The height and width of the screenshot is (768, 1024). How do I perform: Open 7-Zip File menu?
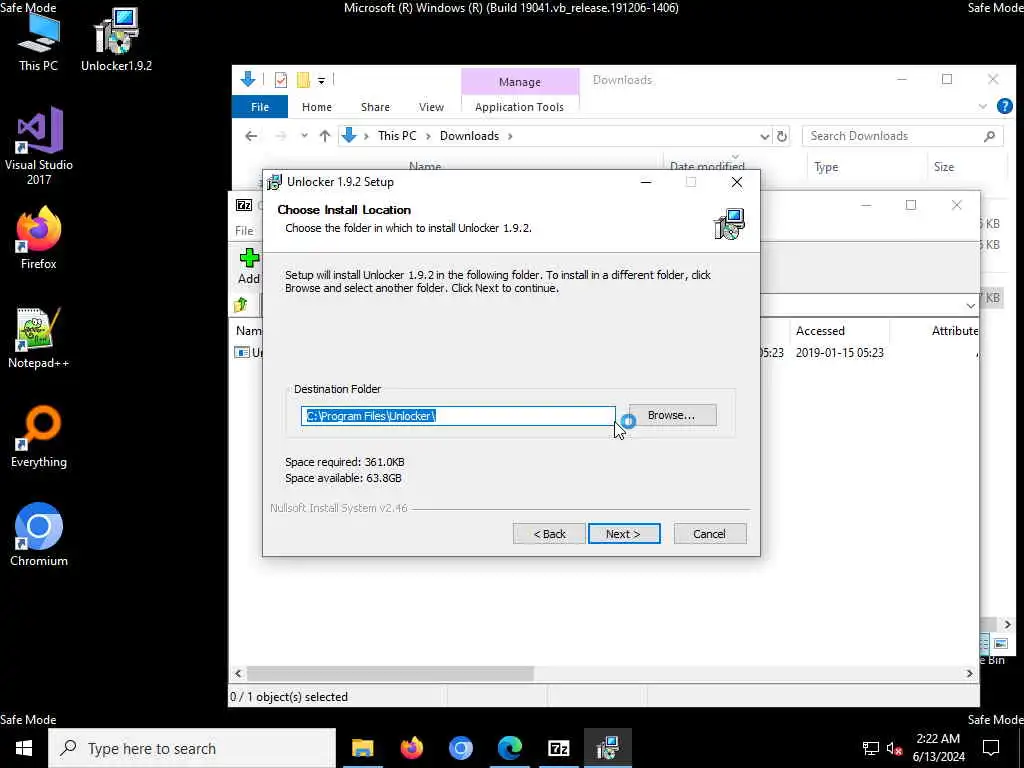[x=244, y=231]
